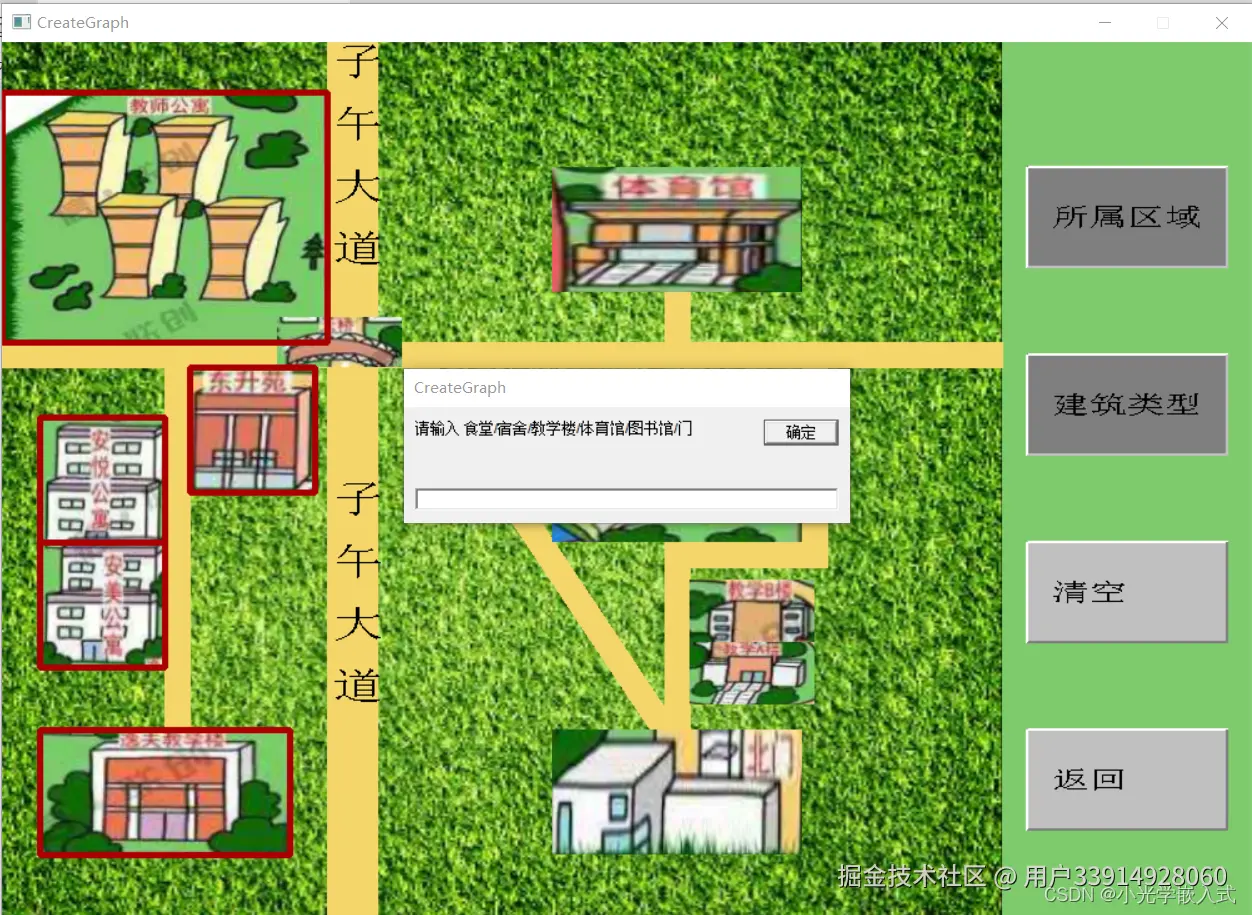The height and width of the screenshot is (915, 1252).
Task: Select the 体育馆 building on the map
Action: (x=676, y=228)
